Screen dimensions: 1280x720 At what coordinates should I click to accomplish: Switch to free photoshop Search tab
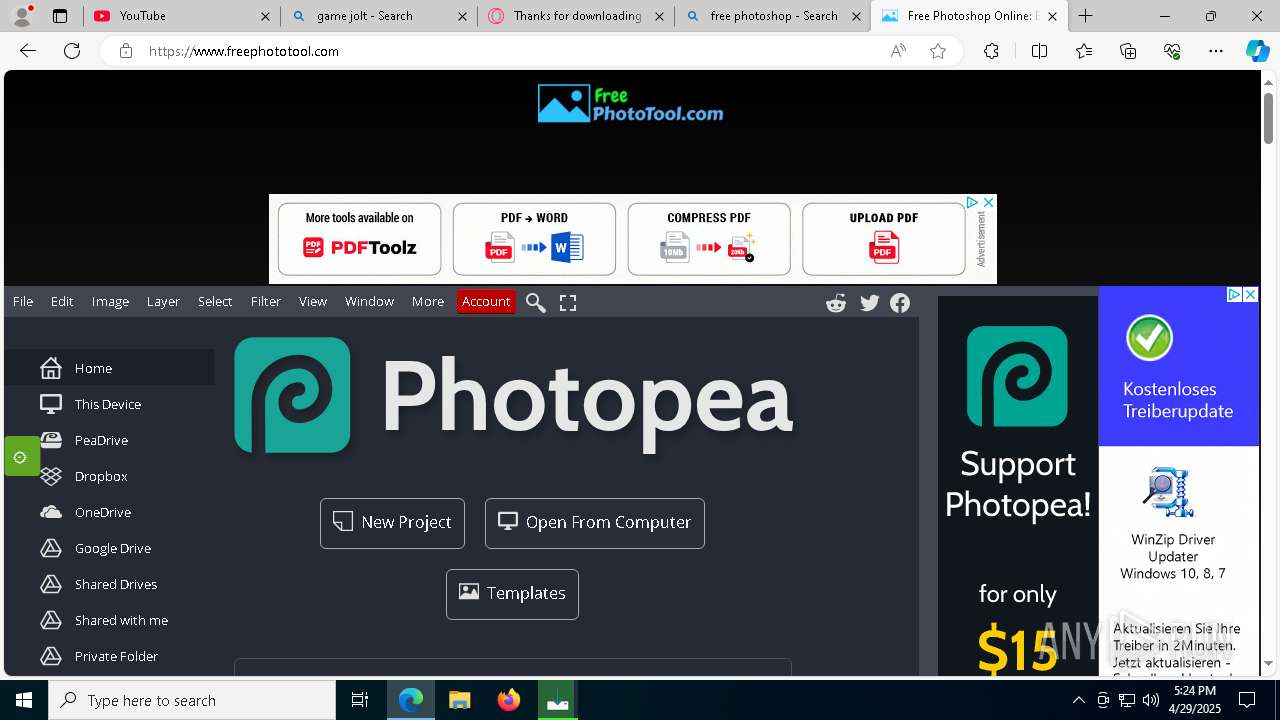tap(773, 16)
